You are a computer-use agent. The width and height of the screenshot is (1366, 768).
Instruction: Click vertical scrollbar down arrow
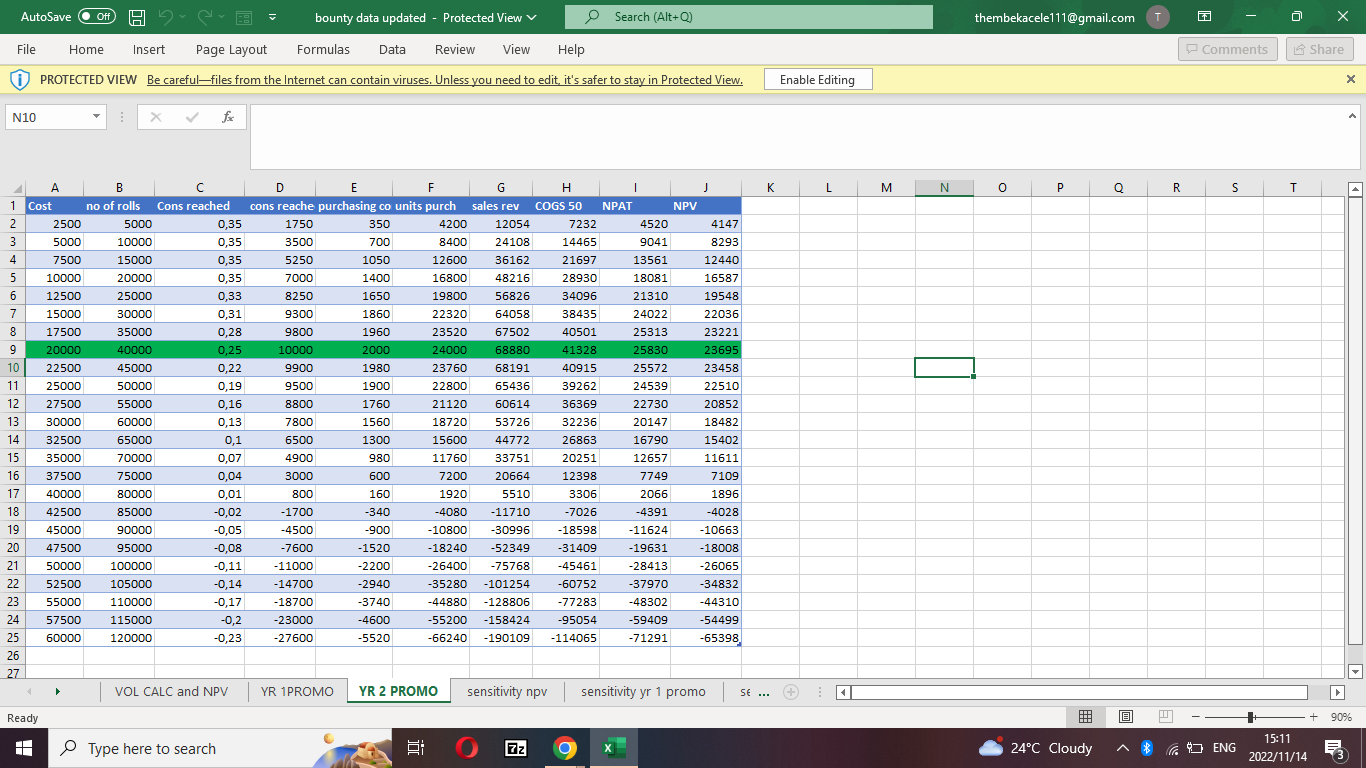coord(1355,671)
